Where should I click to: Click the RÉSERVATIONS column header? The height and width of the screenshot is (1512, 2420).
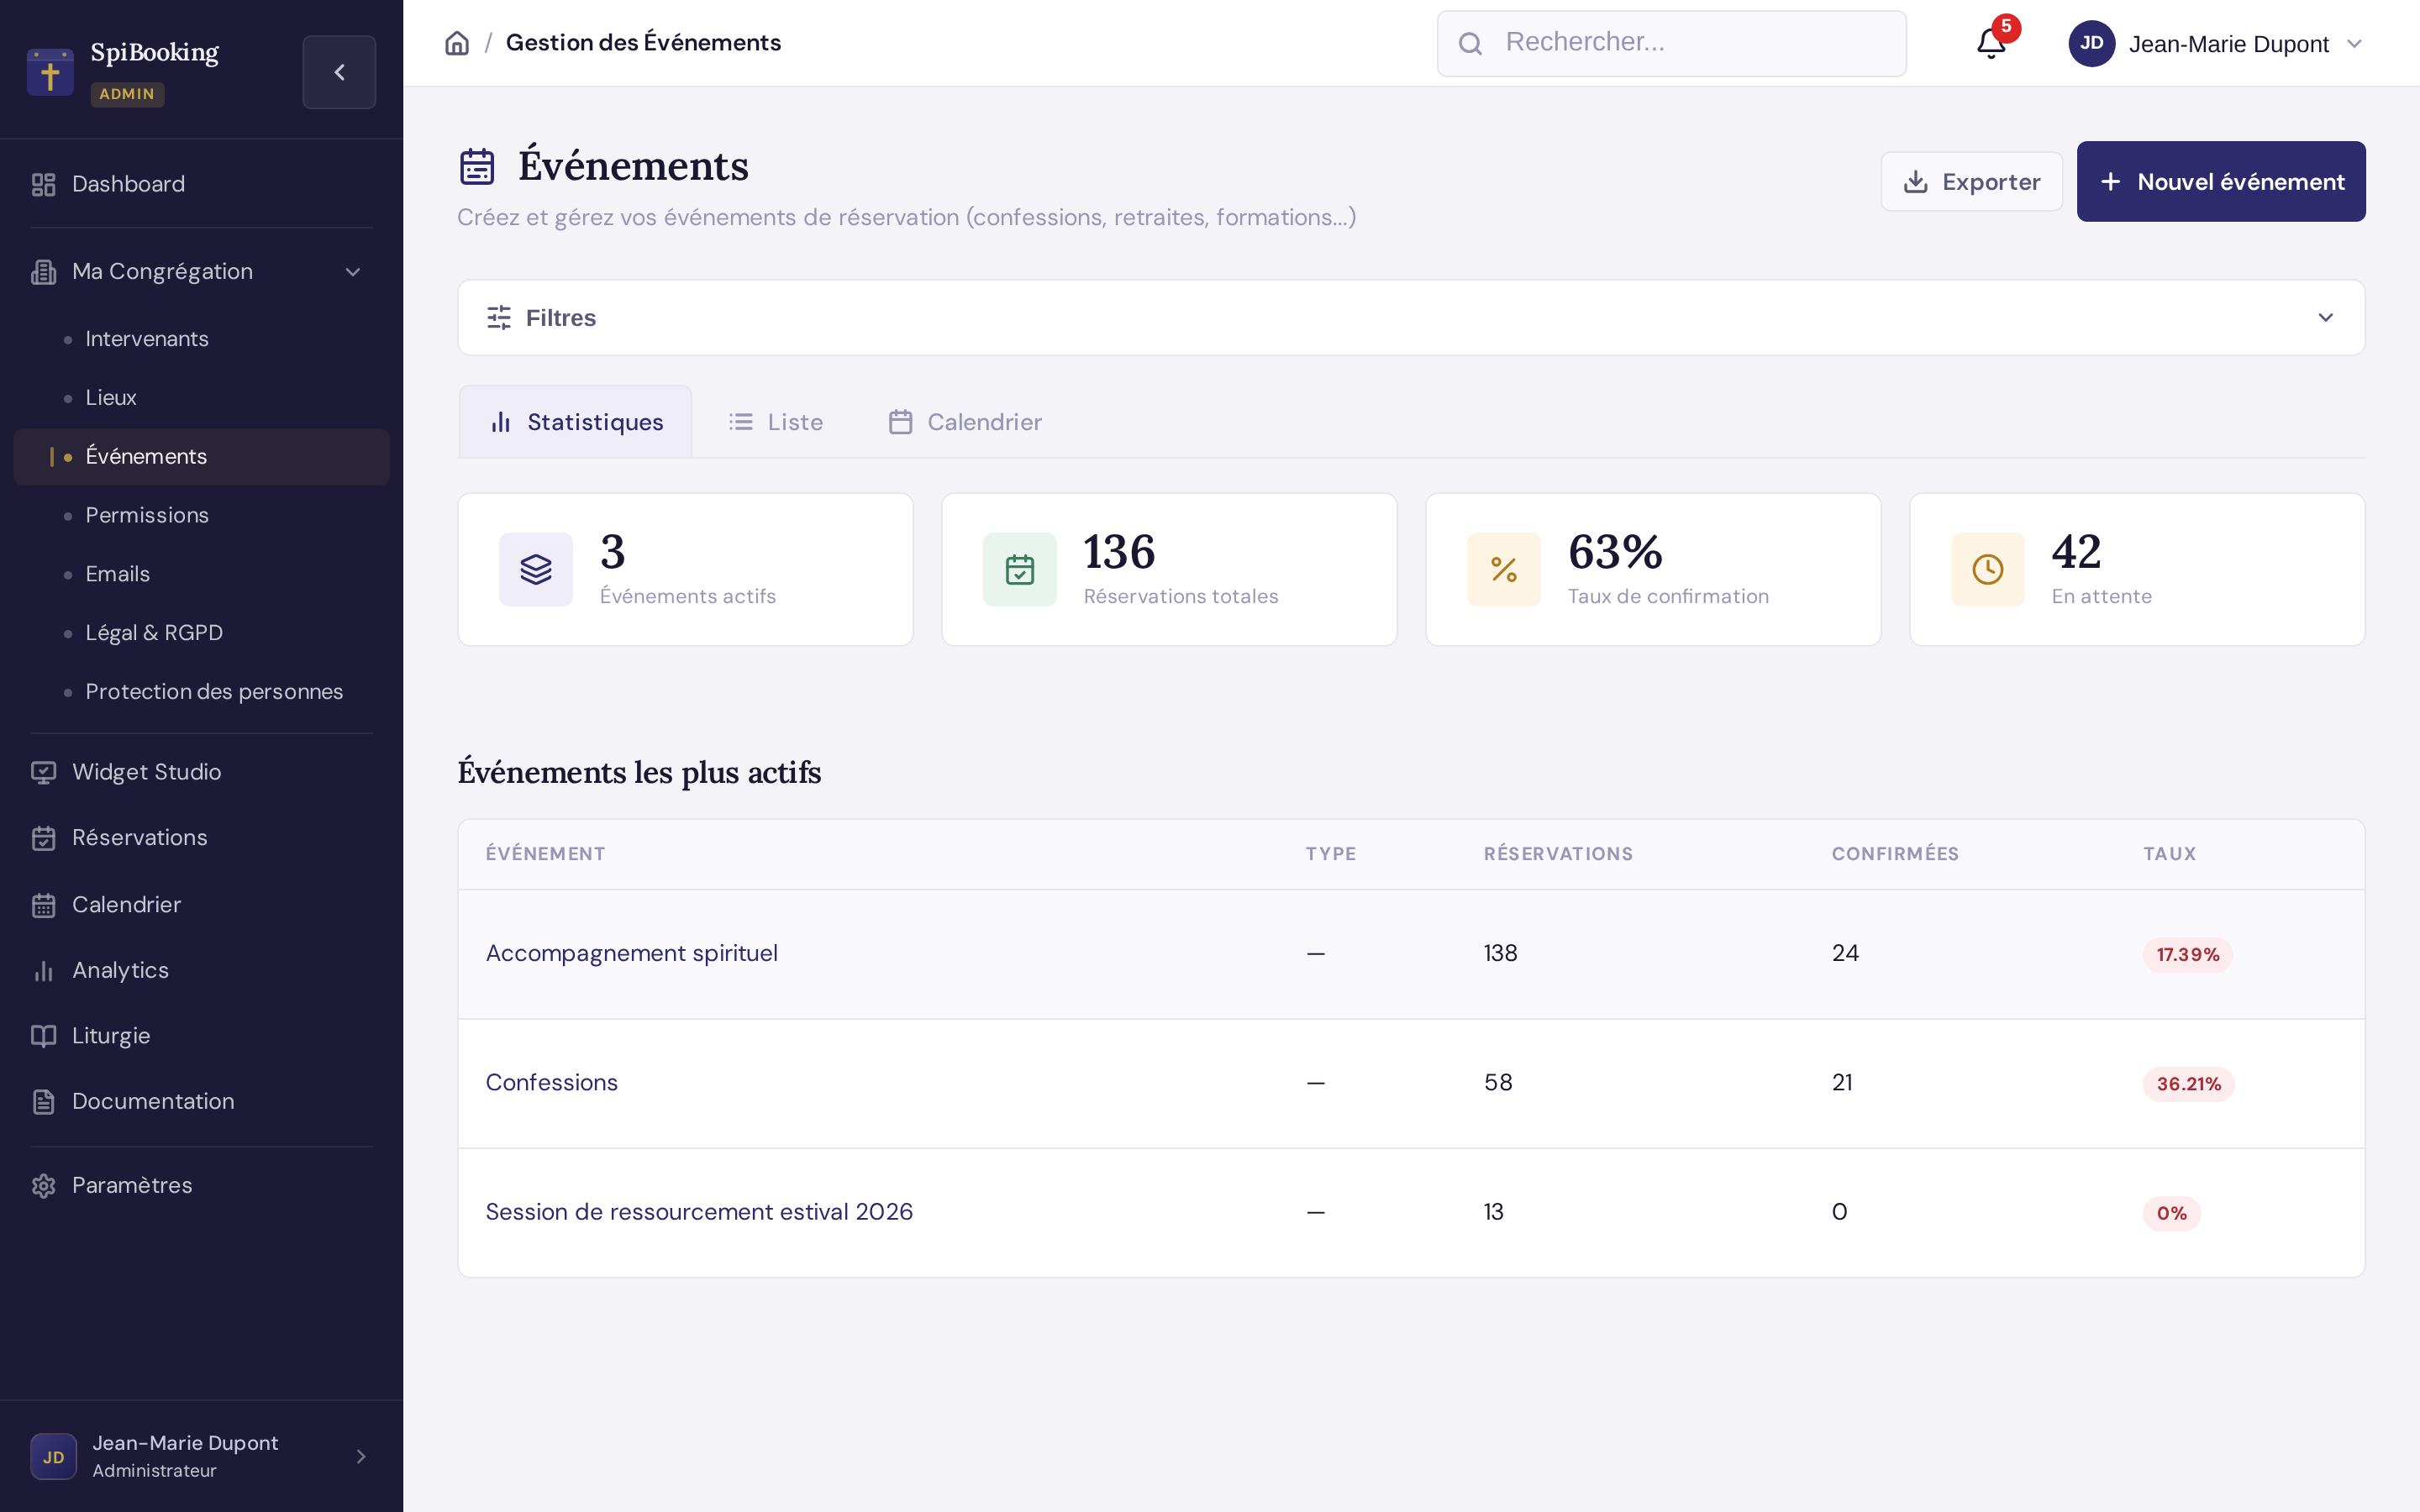coord(1558,854)
